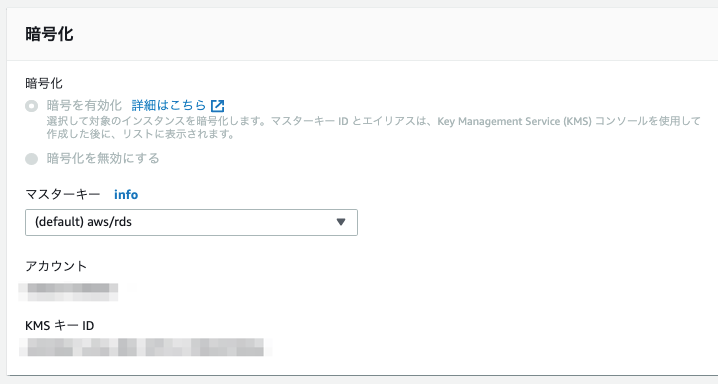Image resolution: width=718 pixels, height=384 pixels.
Task: Click the blurred account value under アカウント
Action: (68, 292)
